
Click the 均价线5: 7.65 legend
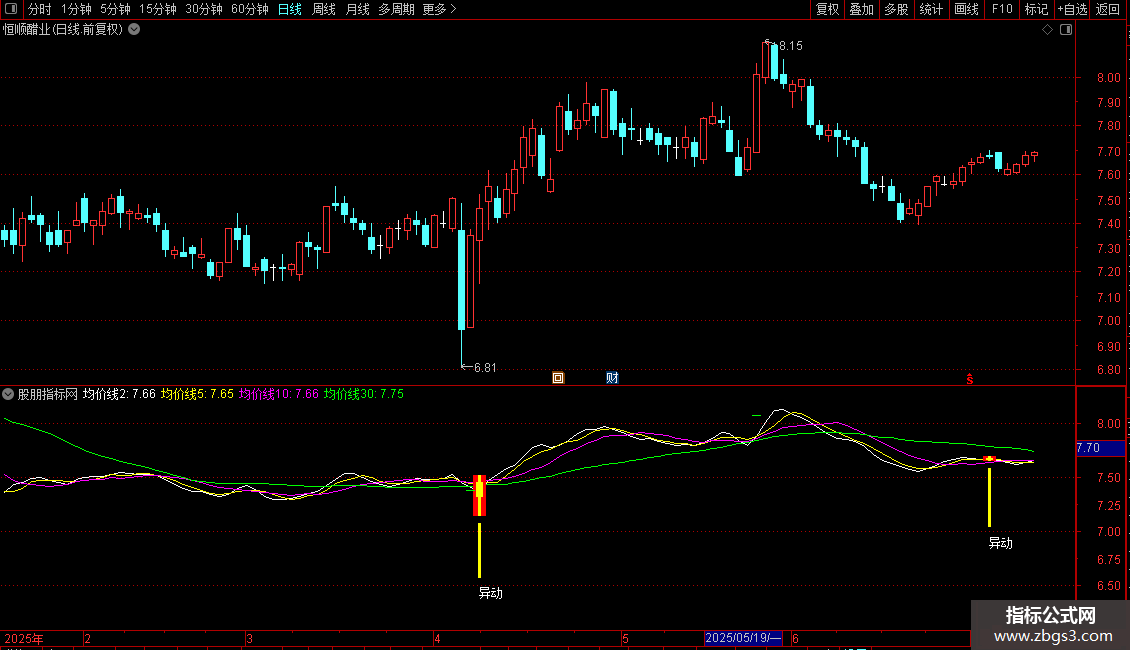pos(197,394)
